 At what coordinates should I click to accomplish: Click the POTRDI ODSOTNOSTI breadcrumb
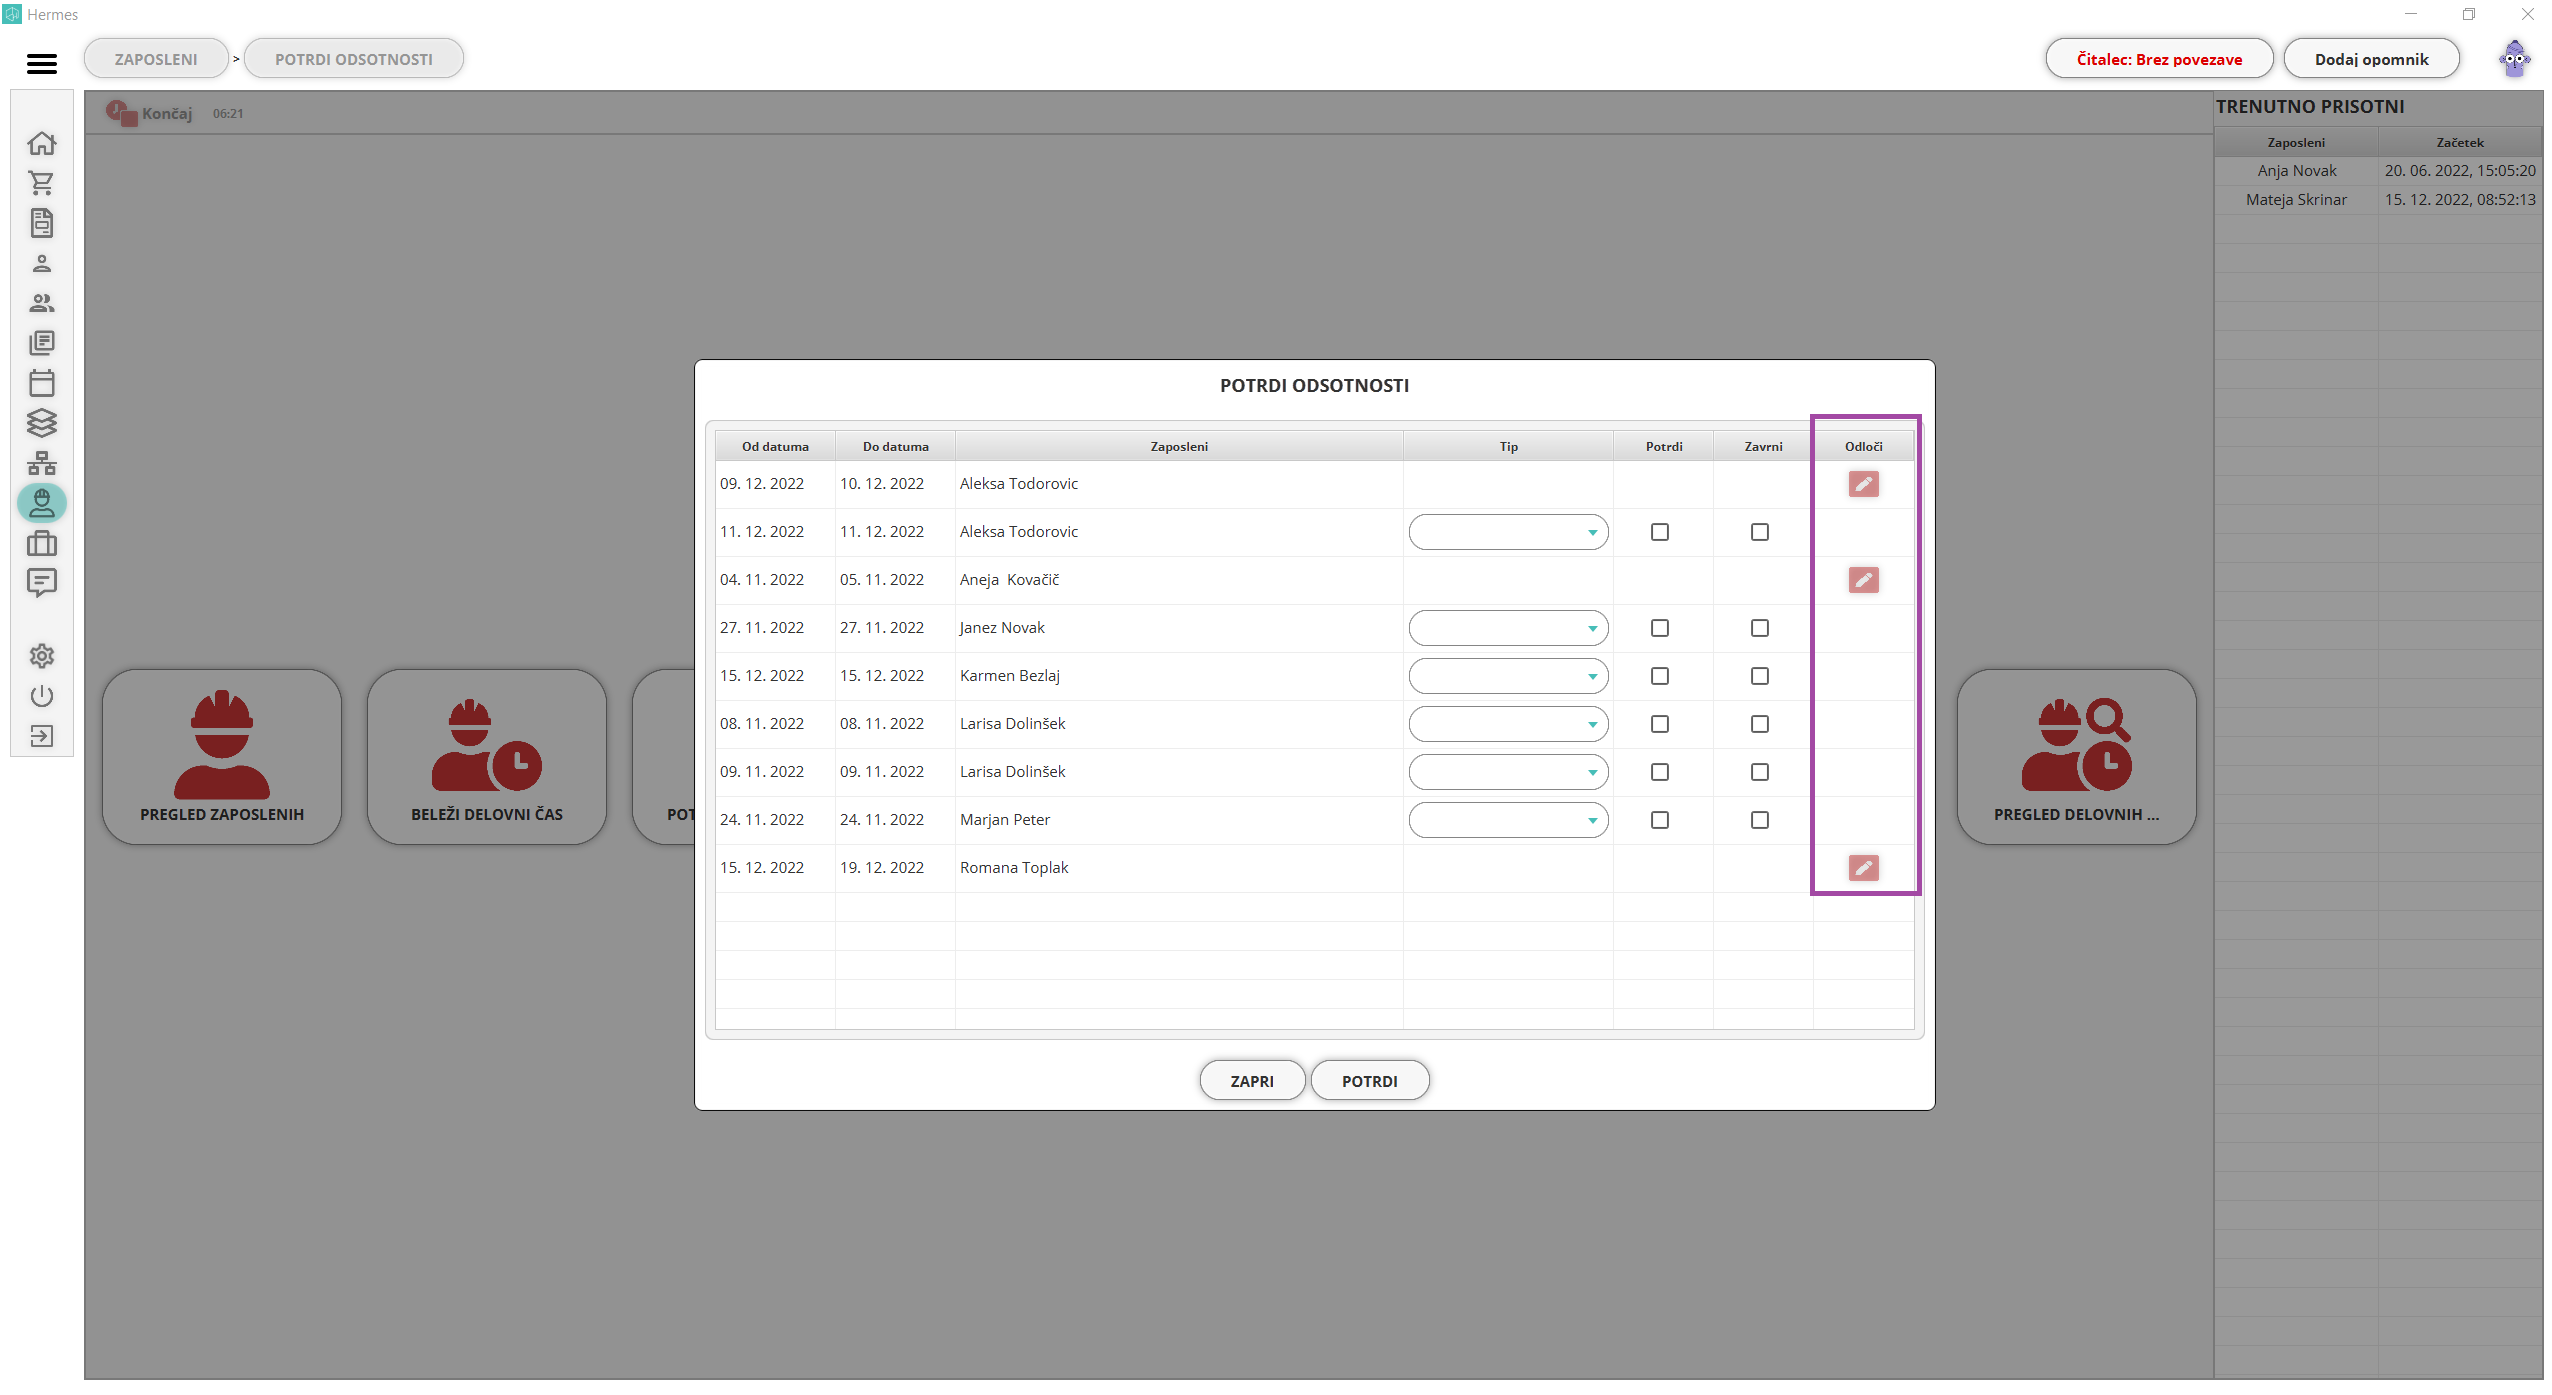tap(354, 59)
